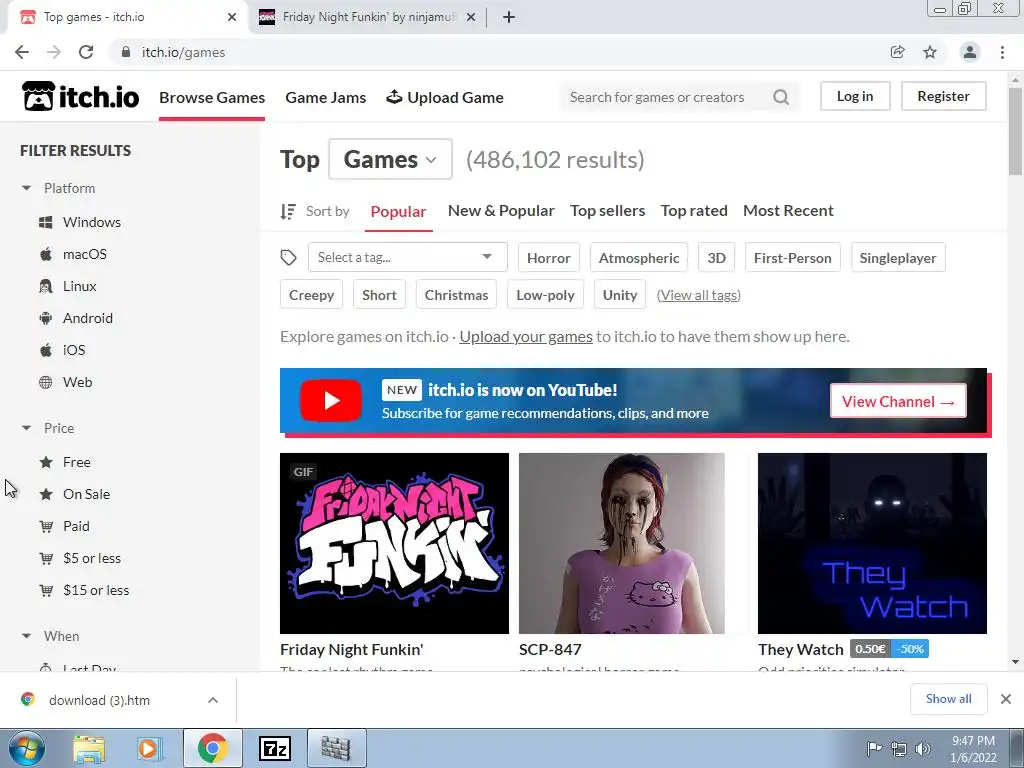Filter by the Low-poly tag

545,295
